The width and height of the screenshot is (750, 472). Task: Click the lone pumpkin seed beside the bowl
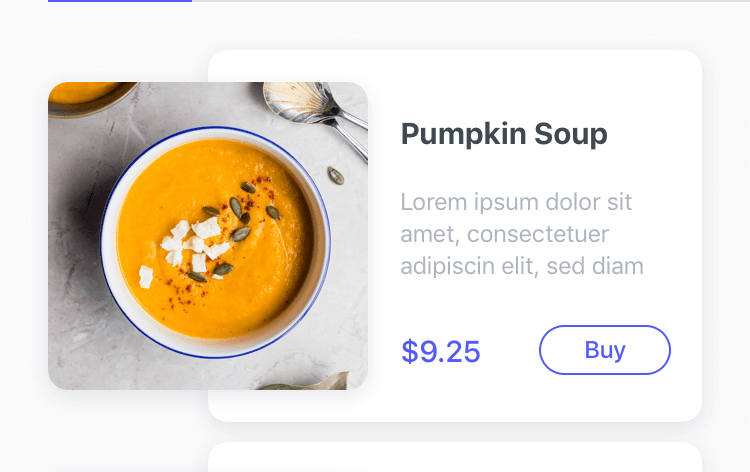click(x=335, y=176)
